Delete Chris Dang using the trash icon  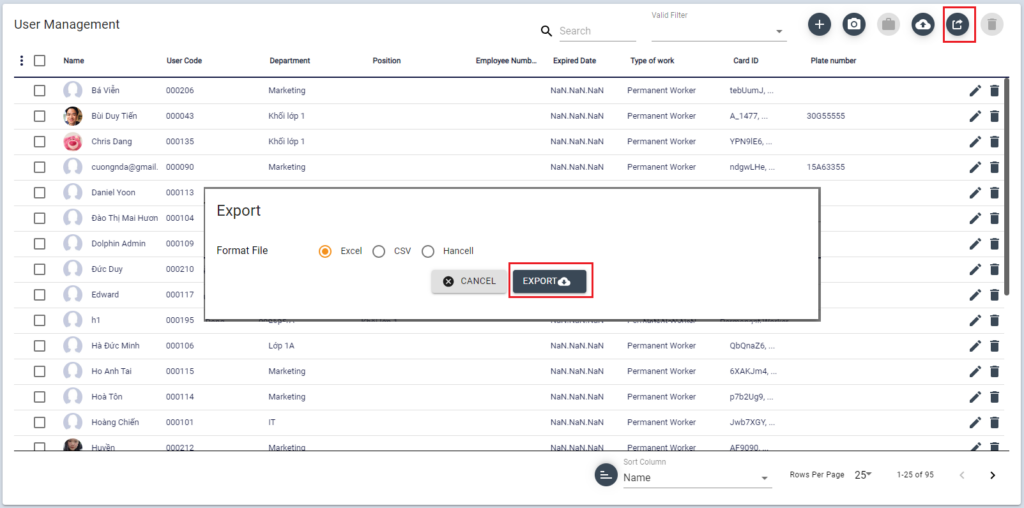point(994,142)
